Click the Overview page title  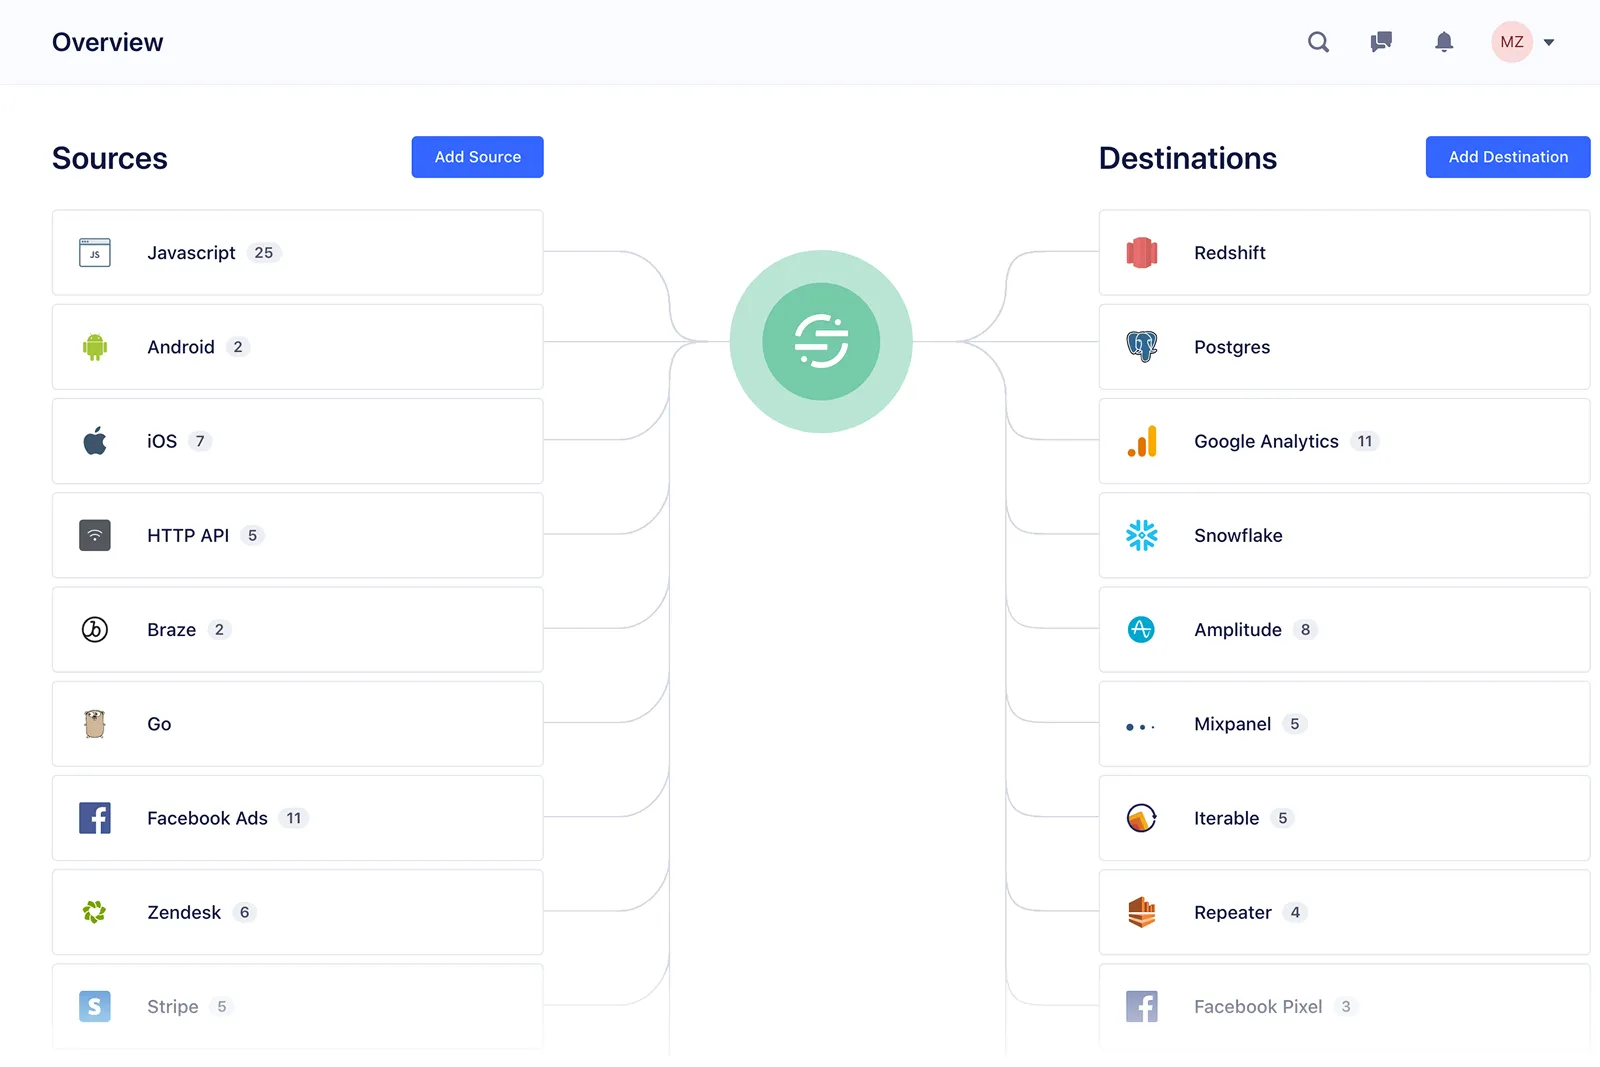pos(107,42)
